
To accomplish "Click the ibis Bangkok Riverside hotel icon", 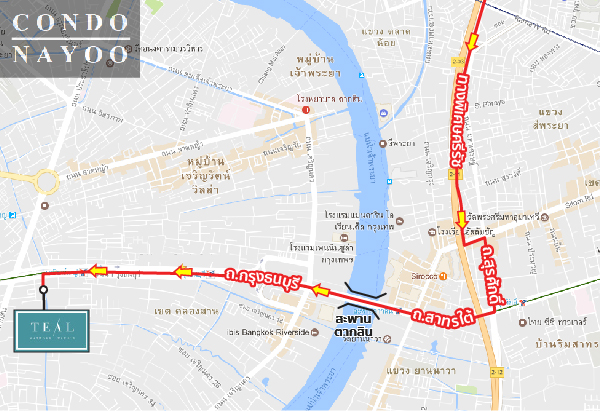I will click(x=315, y=332).
